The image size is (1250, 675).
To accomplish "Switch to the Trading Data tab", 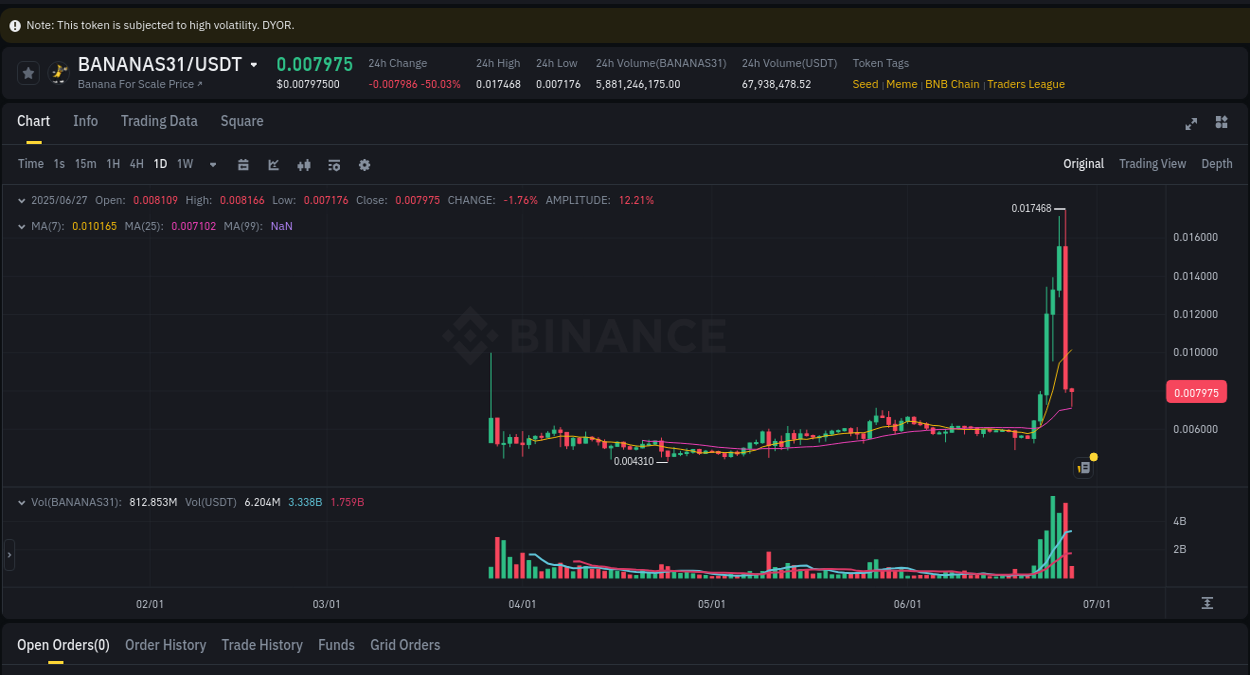I will point(159,120).
